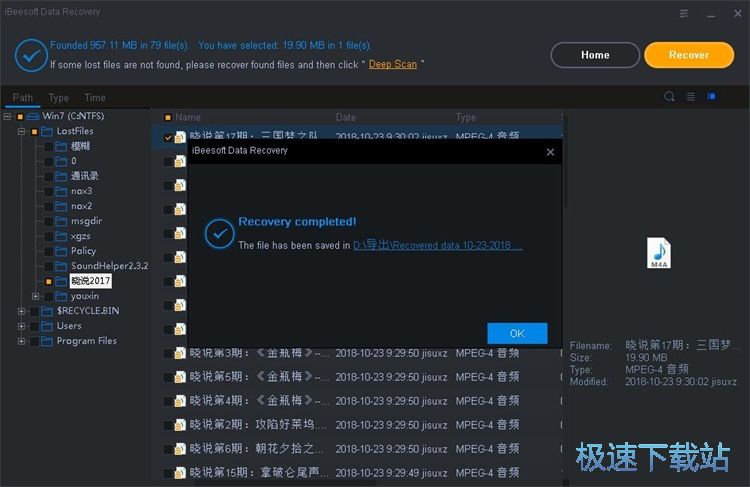Open the search magnifier icon
Viewport: 750px width, 487px height.
point(669,97)
